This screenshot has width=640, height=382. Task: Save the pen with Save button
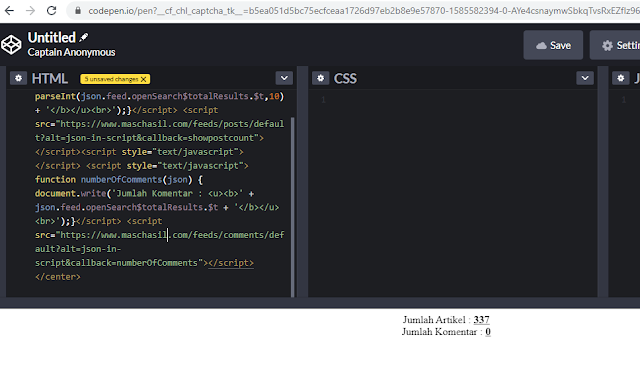(x=553, y=45)
